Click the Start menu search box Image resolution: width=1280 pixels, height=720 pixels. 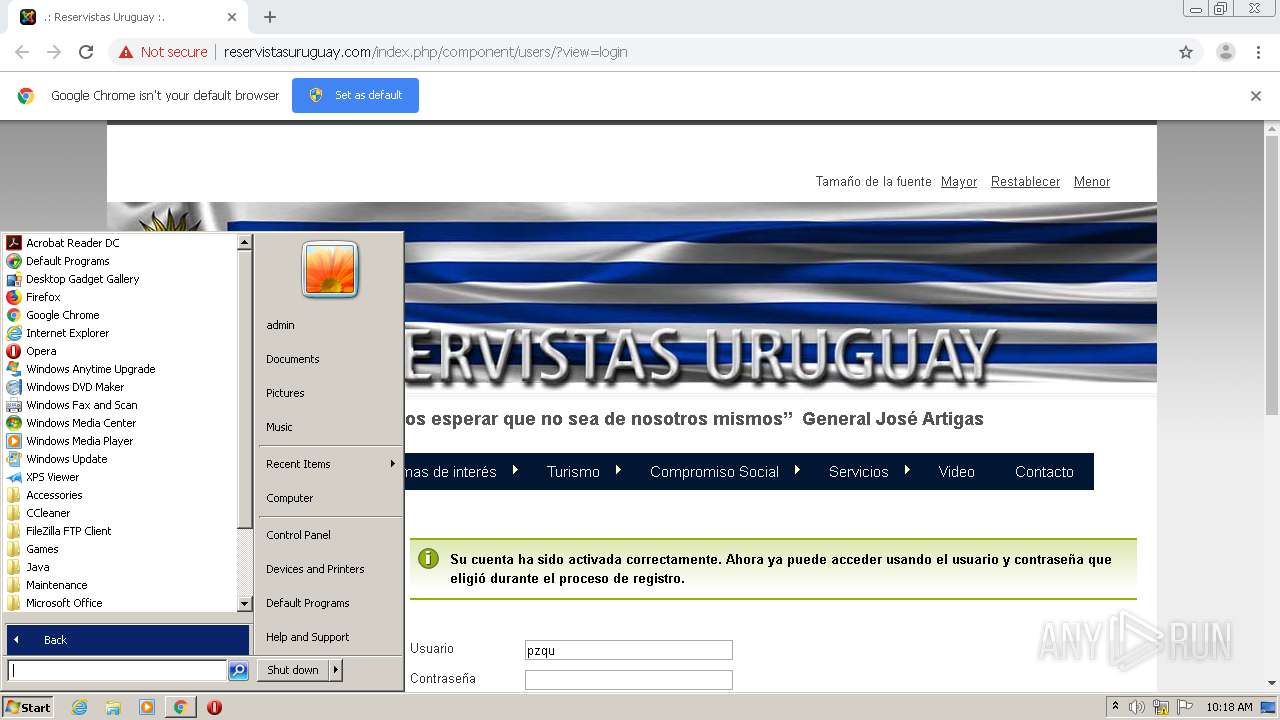(117, 671)
